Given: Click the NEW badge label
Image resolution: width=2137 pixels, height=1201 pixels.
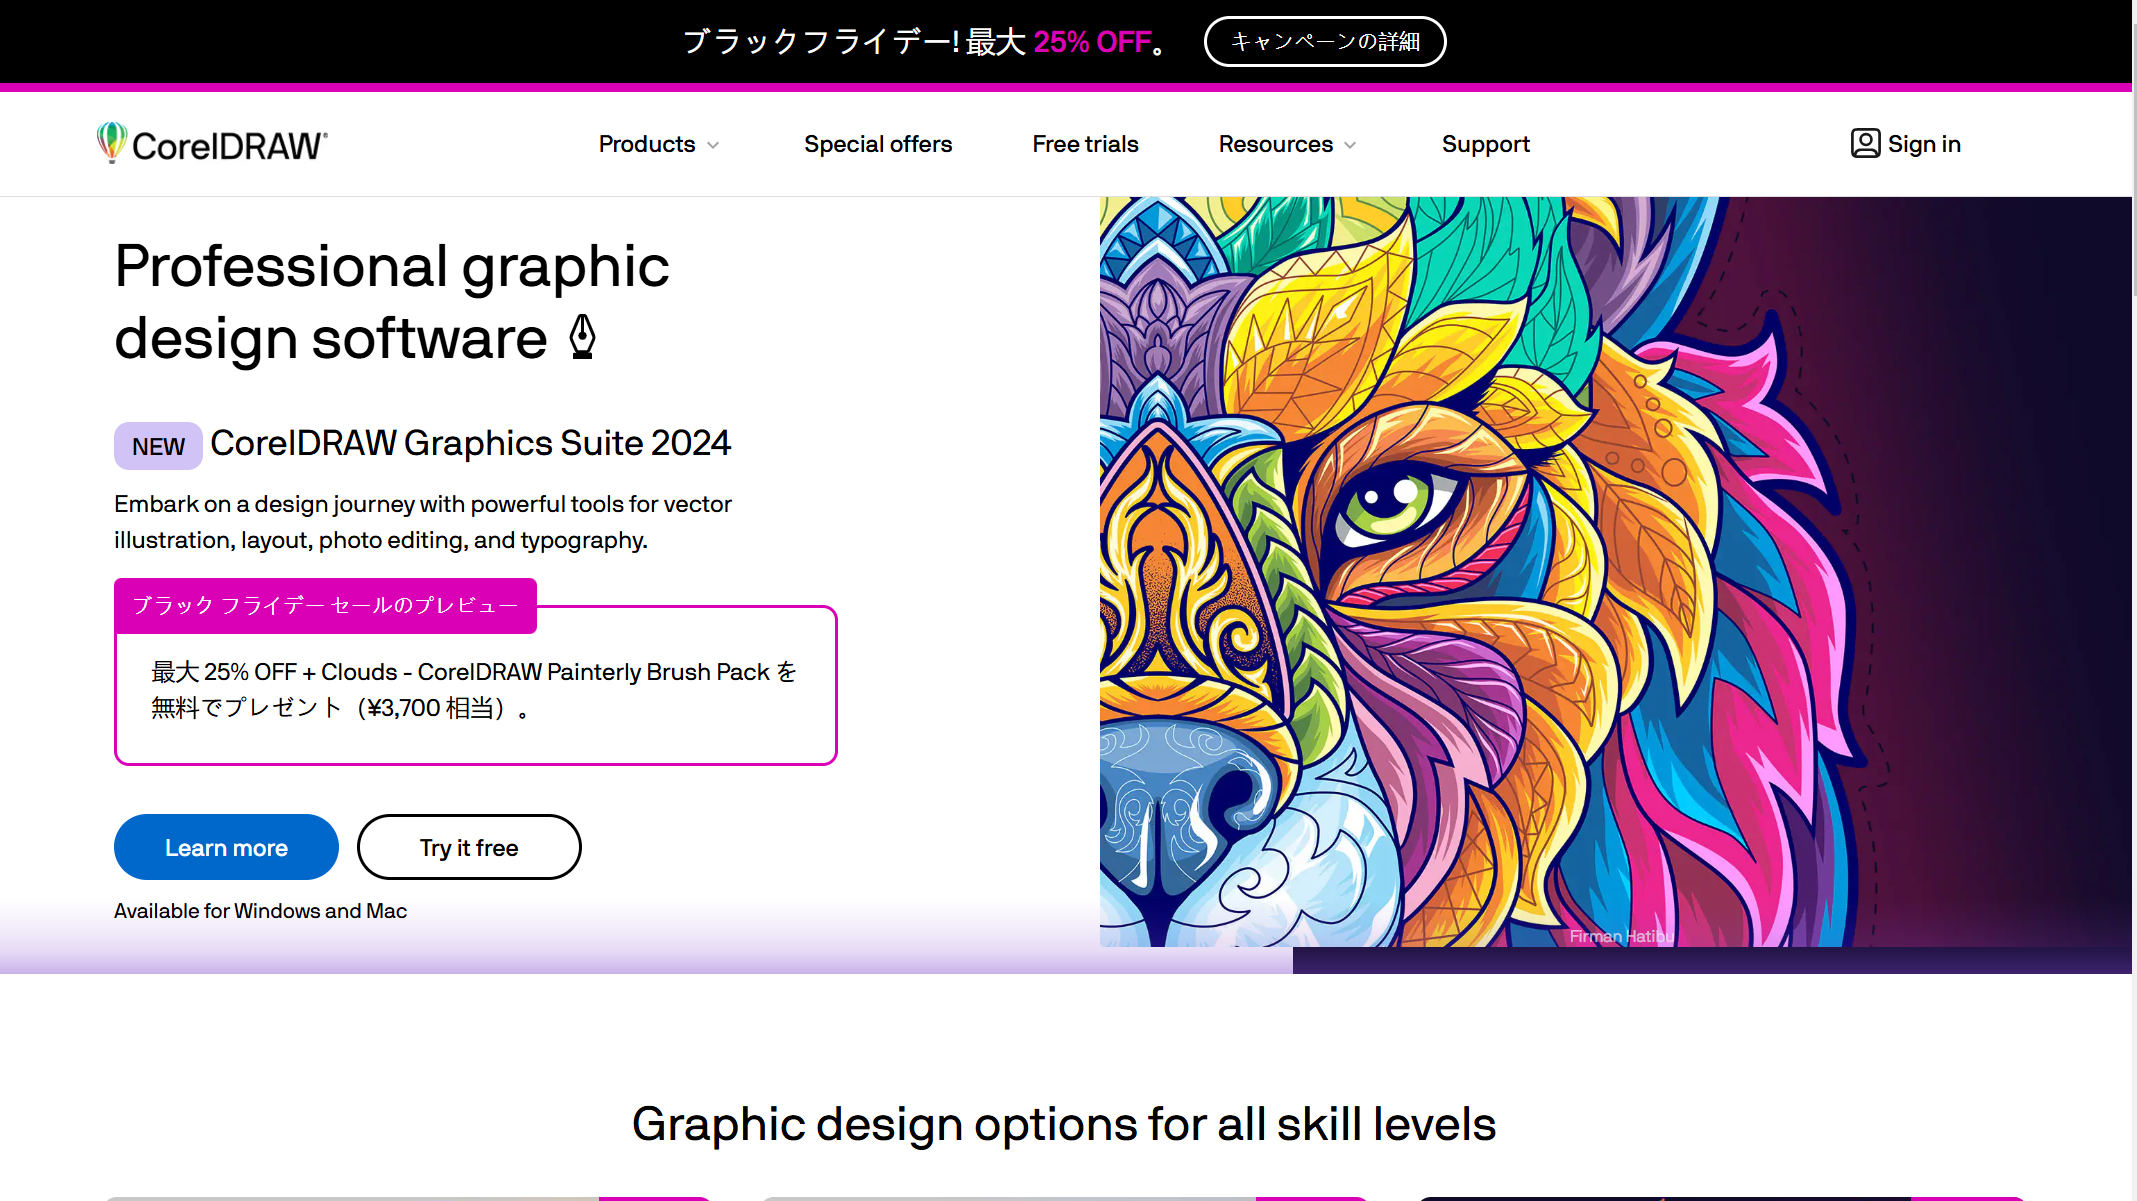Looking at the screenshot, I should pyautogui.click(x=158, y=446).
